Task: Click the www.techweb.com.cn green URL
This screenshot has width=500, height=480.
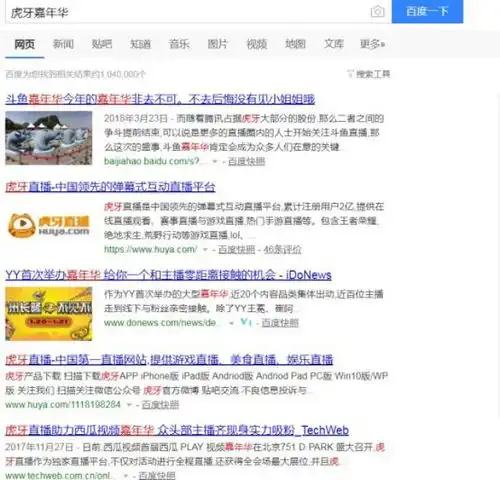Action: 59,475
